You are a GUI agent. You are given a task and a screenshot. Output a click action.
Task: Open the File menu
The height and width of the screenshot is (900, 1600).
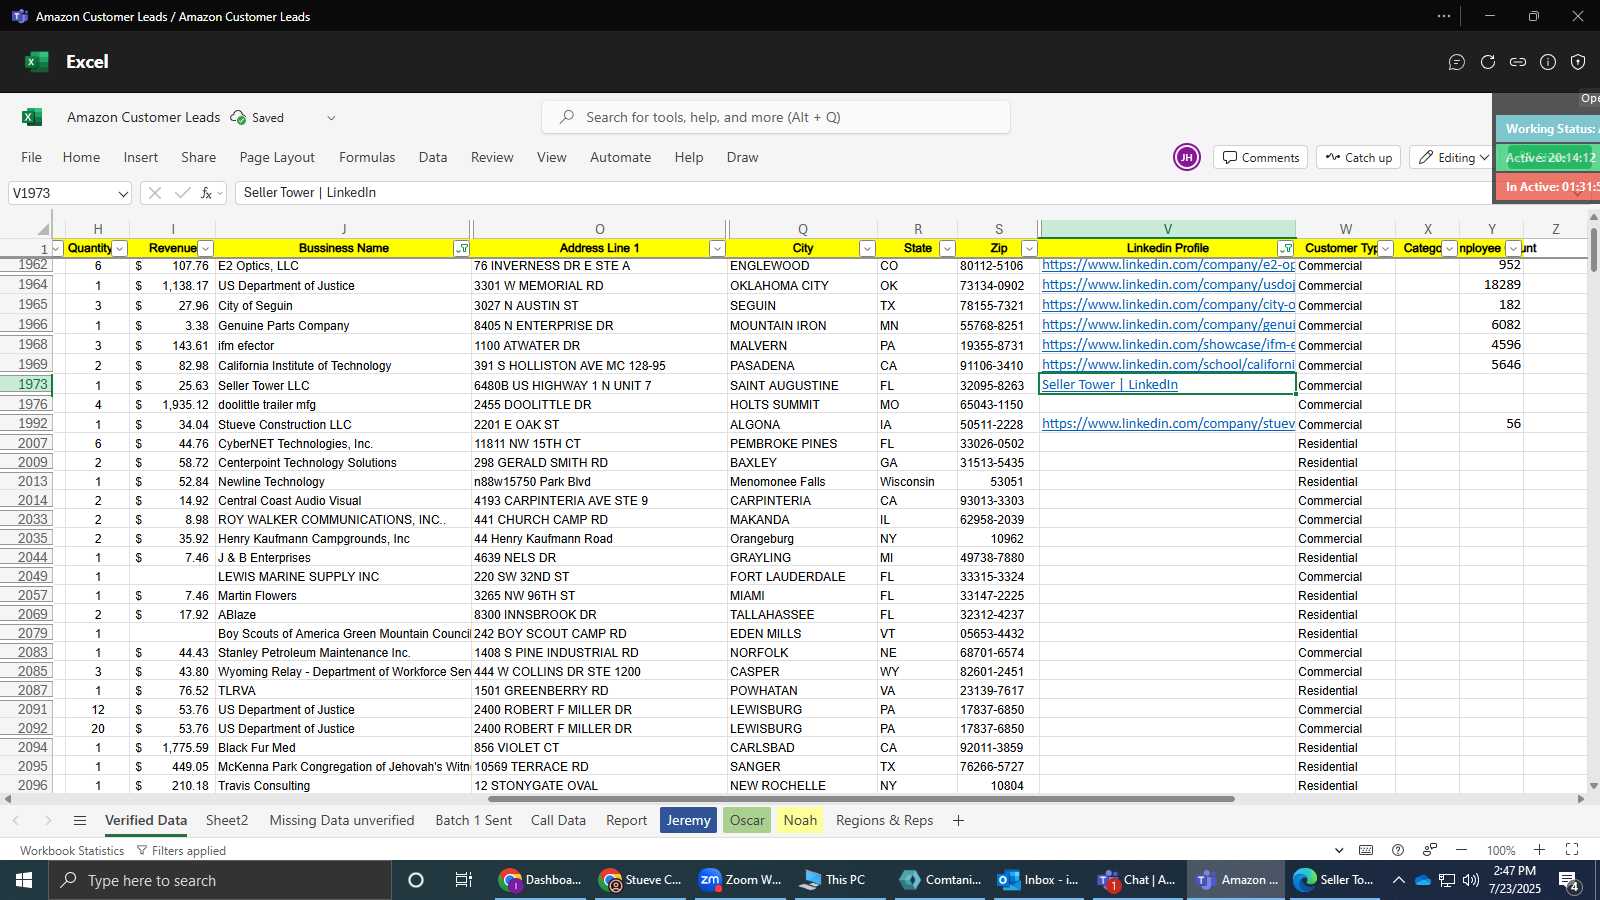[x=32, y=157]
